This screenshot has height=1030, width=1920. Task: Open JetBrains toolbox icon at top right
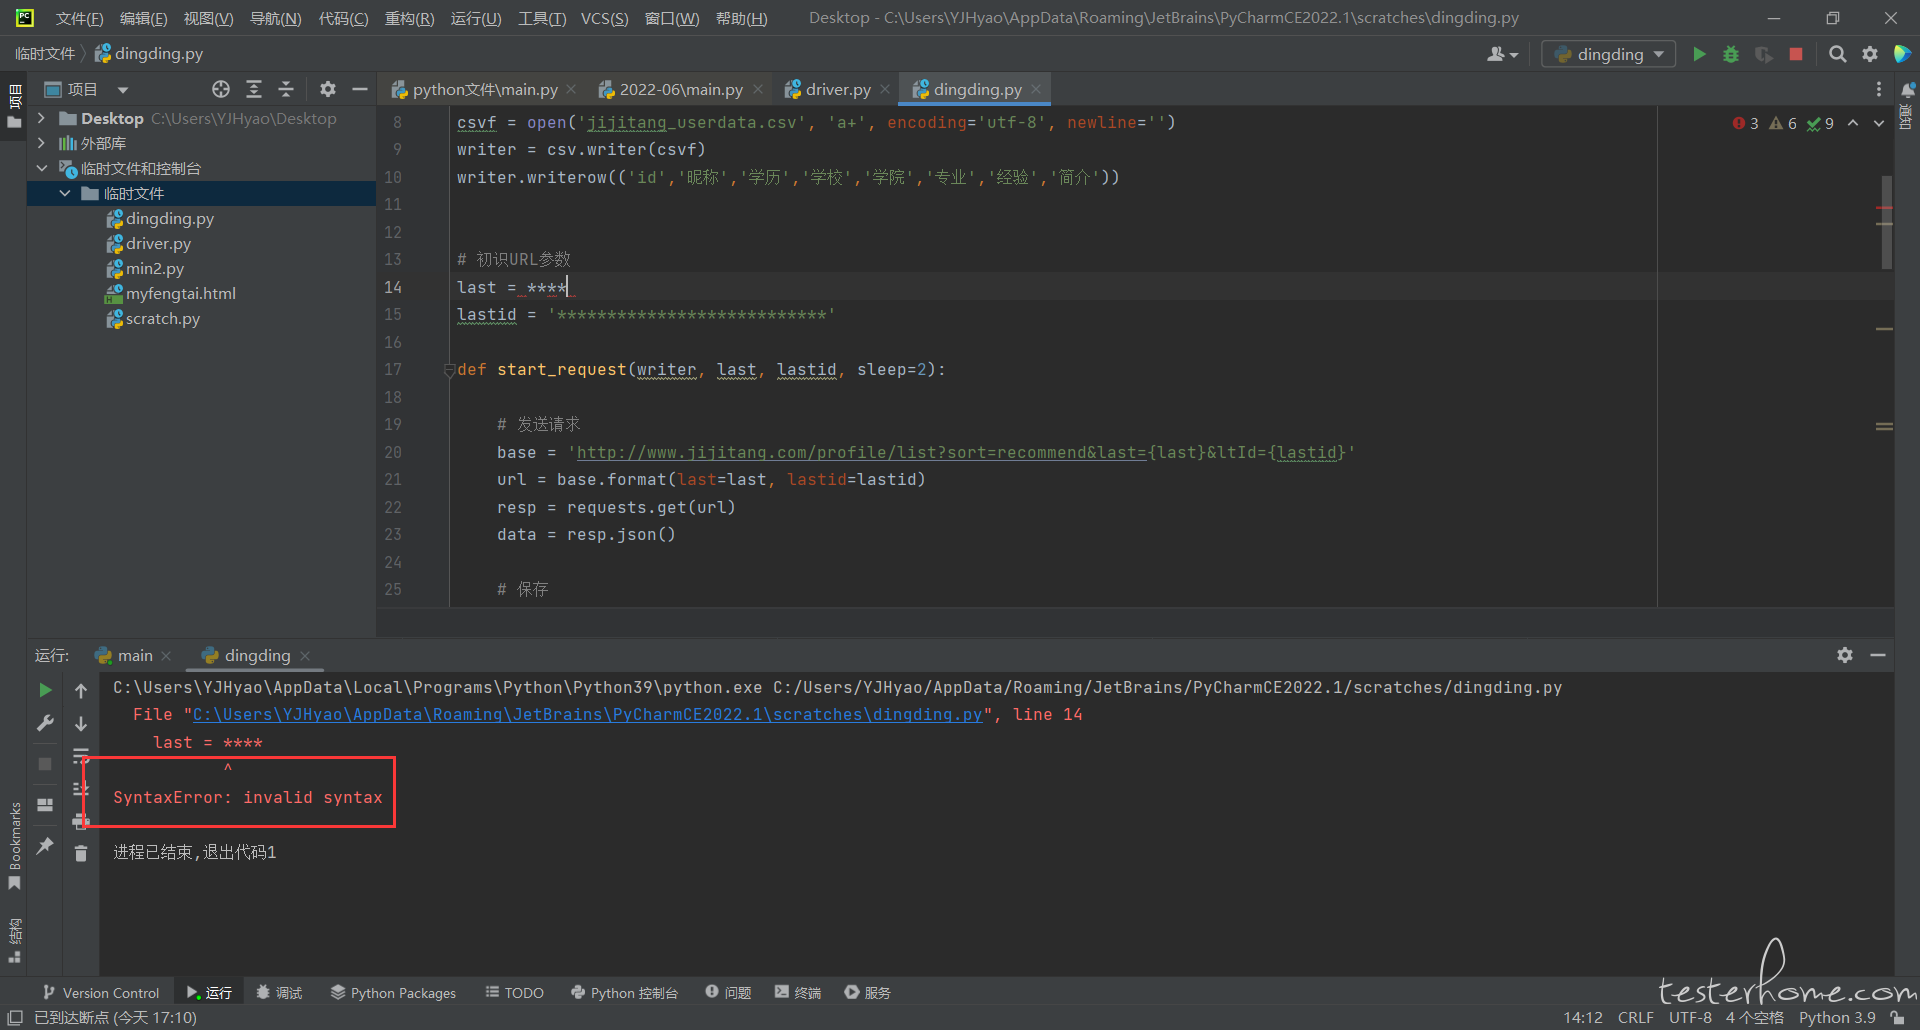click(x=1903, y=54)
